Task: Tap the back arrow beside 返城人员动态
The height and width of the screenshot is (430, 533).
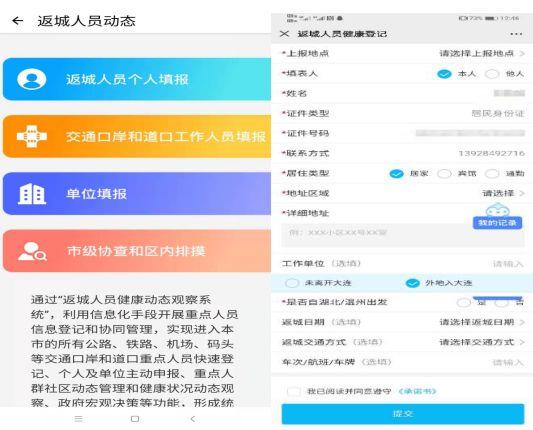Action: [x=18, y=21]
